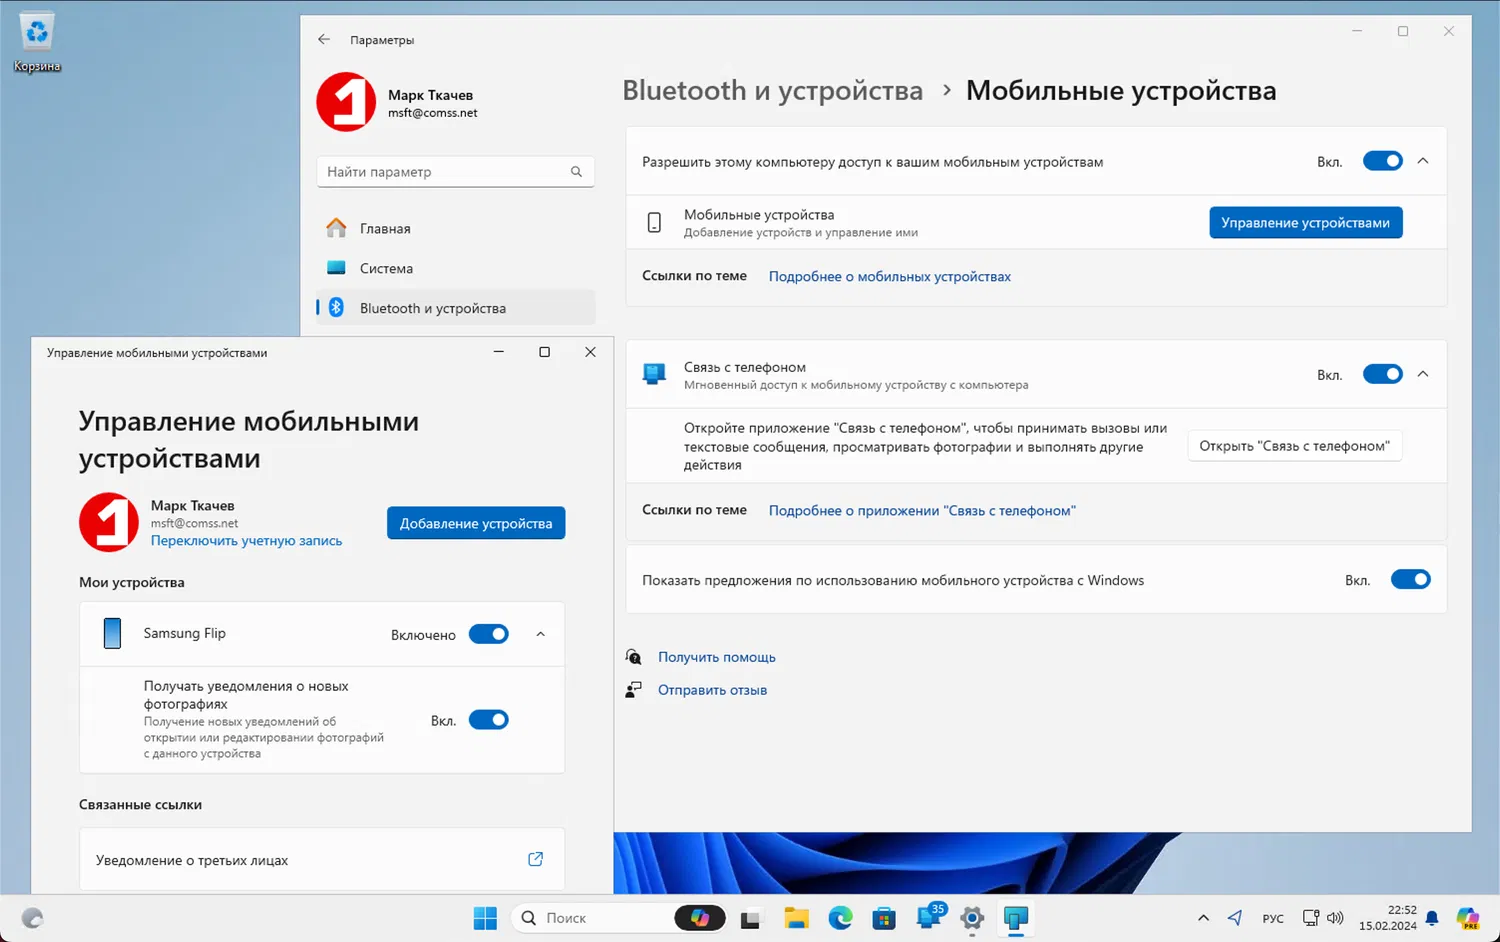This screenshot has height=942, width=1500.
Task: Click the Settings gear on the taskbar
Action: [972, 918]
